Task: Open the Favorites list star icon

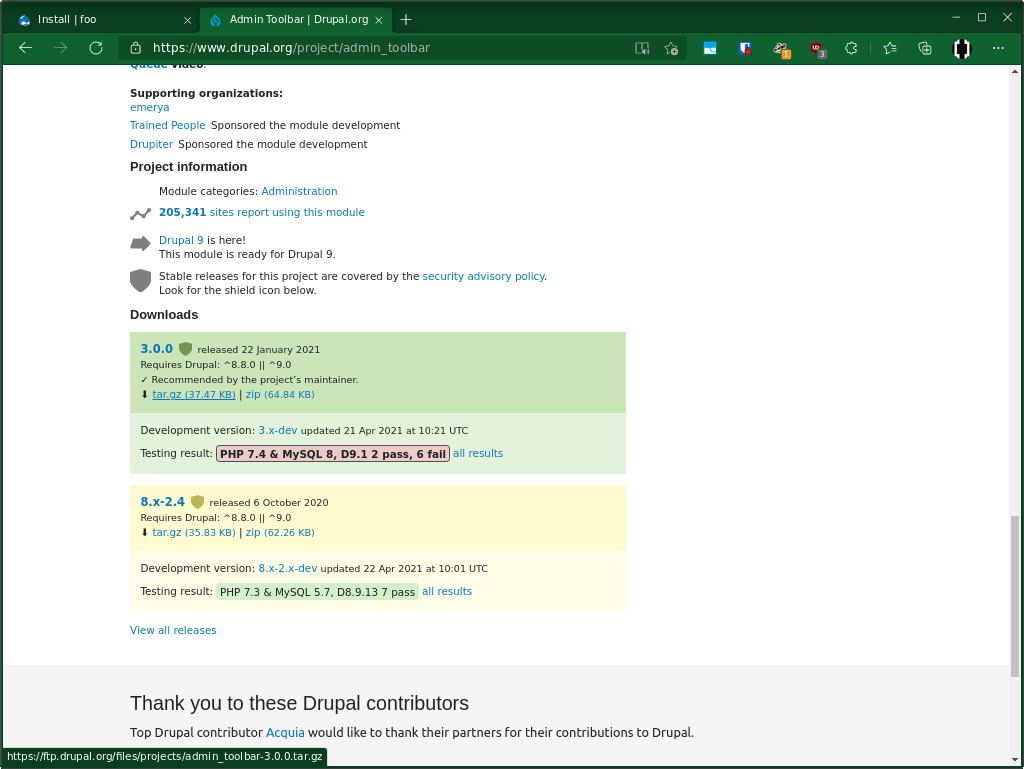Action: [888, 47]
